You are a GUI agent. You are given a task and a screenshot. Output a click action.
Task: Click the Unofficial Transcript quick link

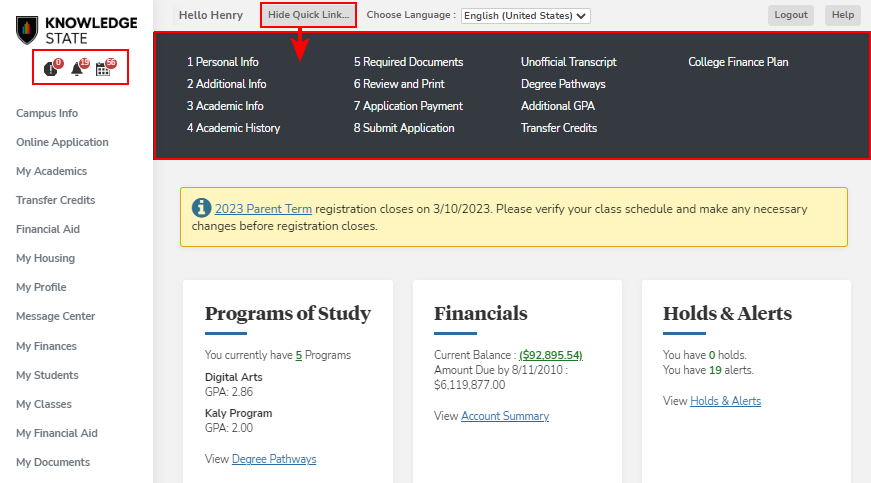[x=568, y=62]
